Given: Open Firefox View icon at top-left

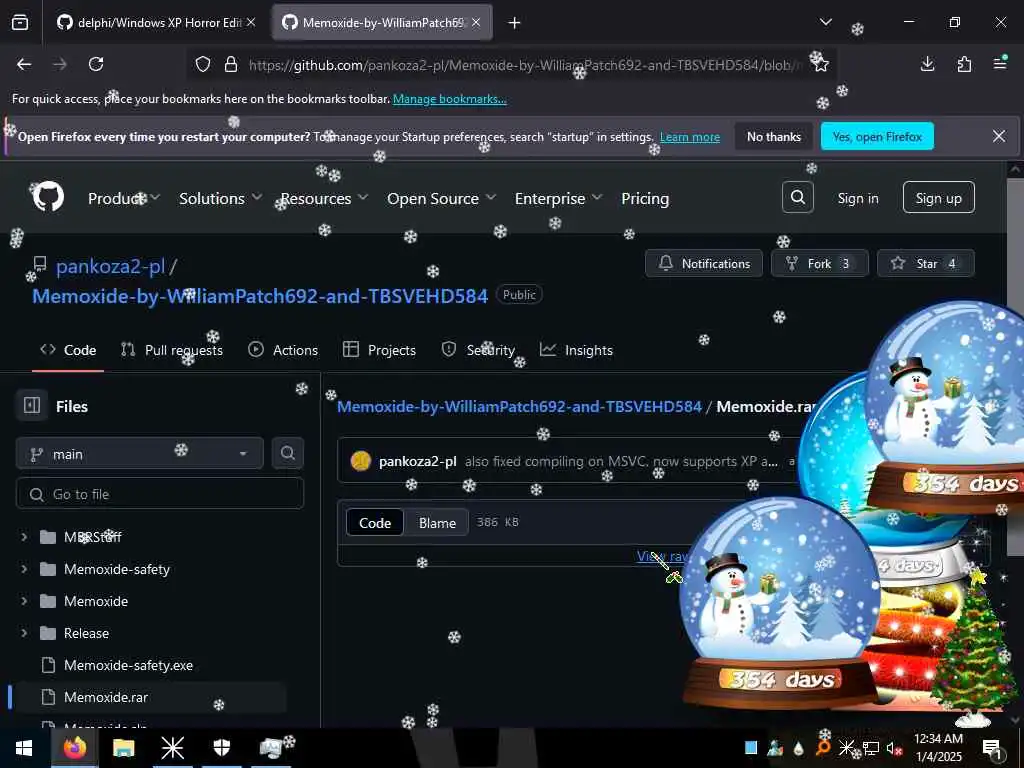Looking at the screenshot, I should [20, 23].
